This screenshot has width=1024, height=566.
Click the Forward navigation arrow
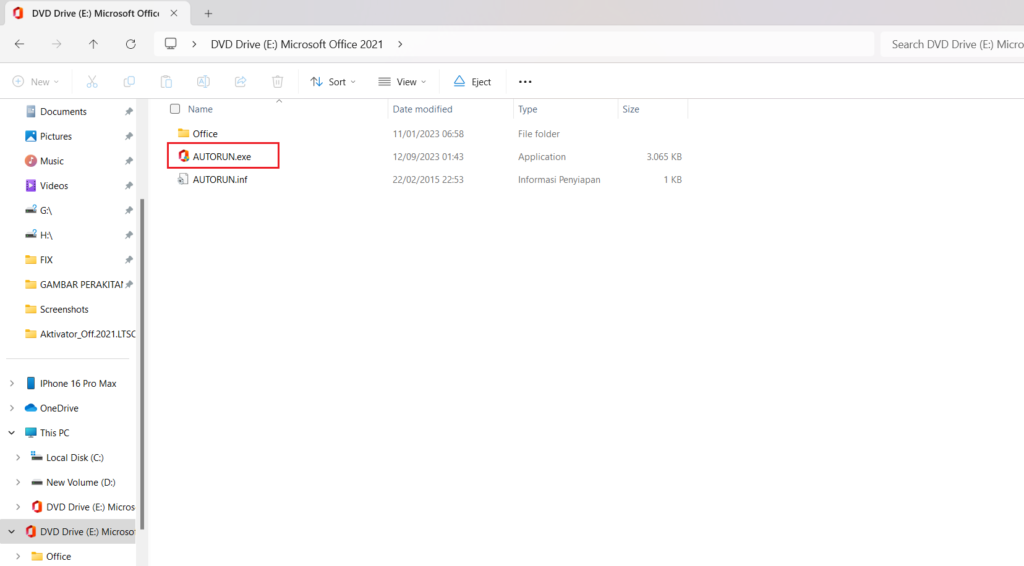pos(57,44)
